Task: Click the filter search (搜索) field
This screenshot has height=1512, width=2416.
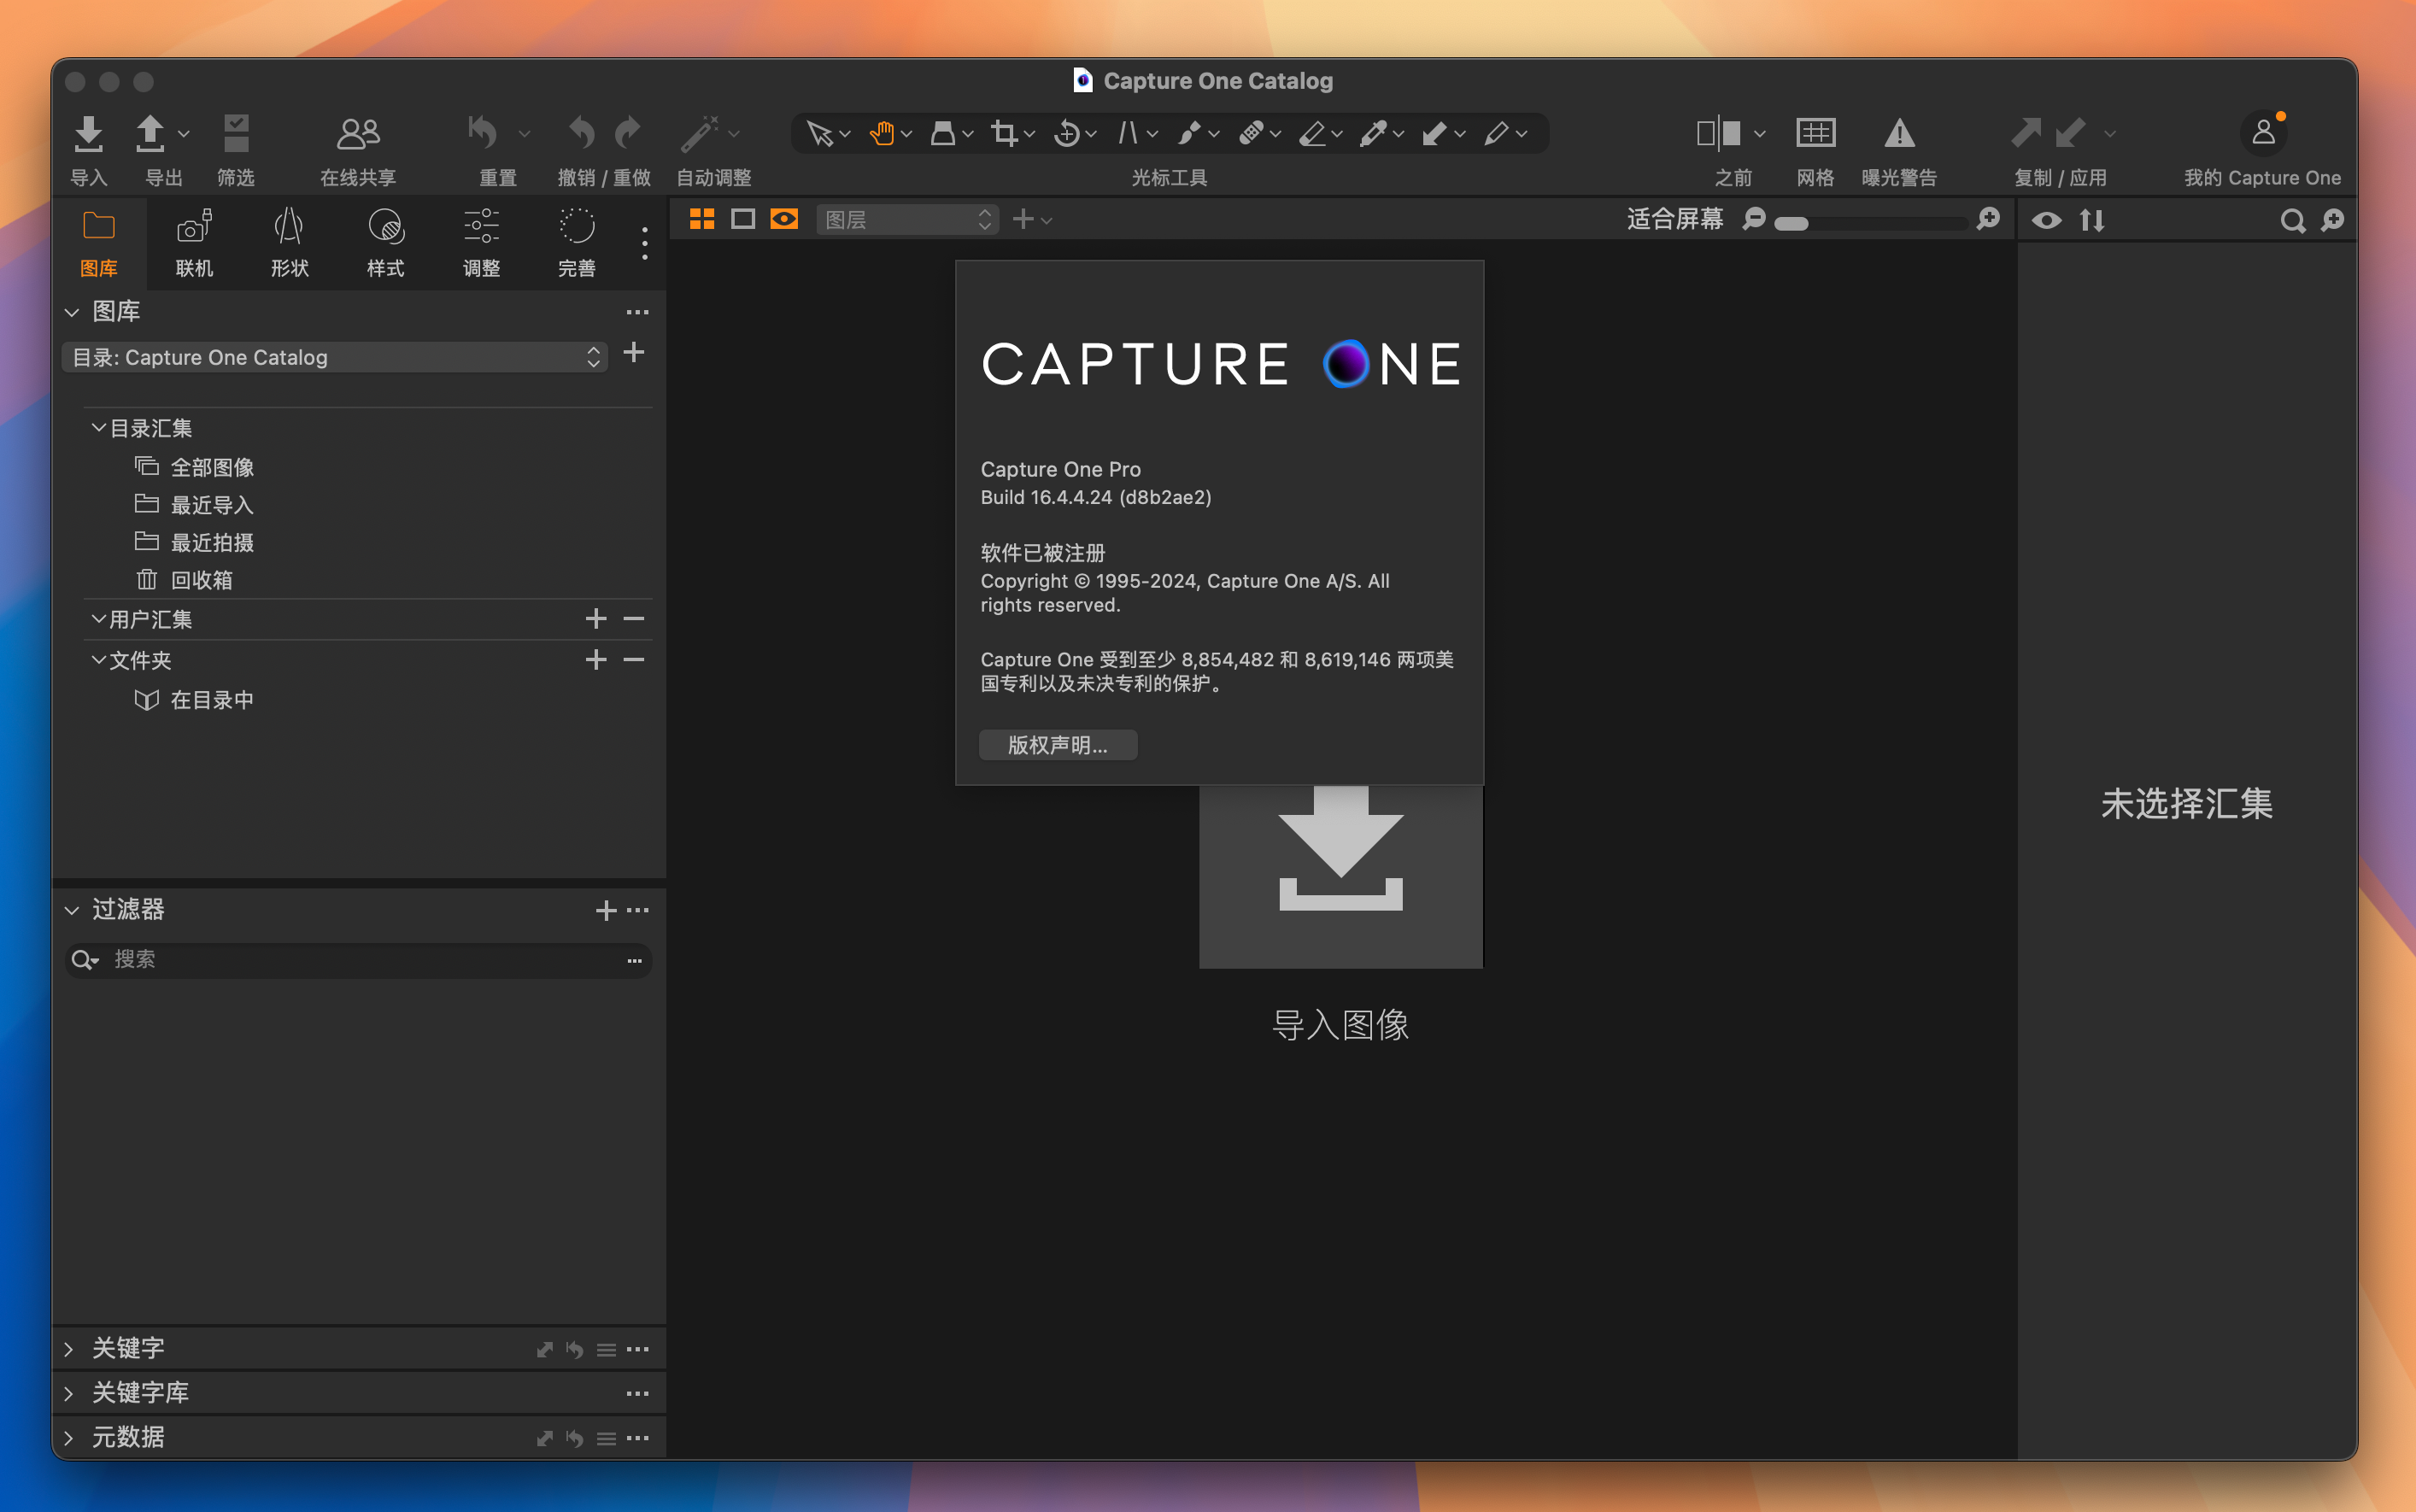Action: [x=358, y=960]
